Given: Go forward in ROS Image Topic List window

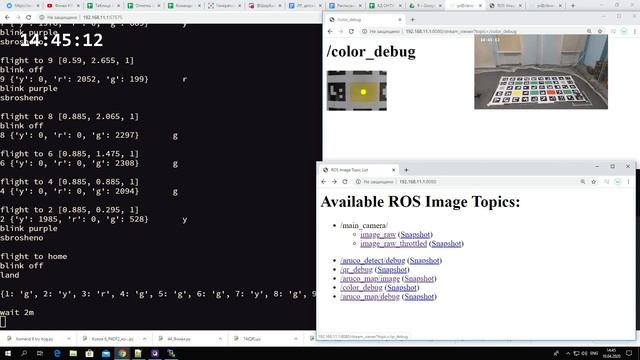Looking at the screenshot, I should click(x=334, y=182).
